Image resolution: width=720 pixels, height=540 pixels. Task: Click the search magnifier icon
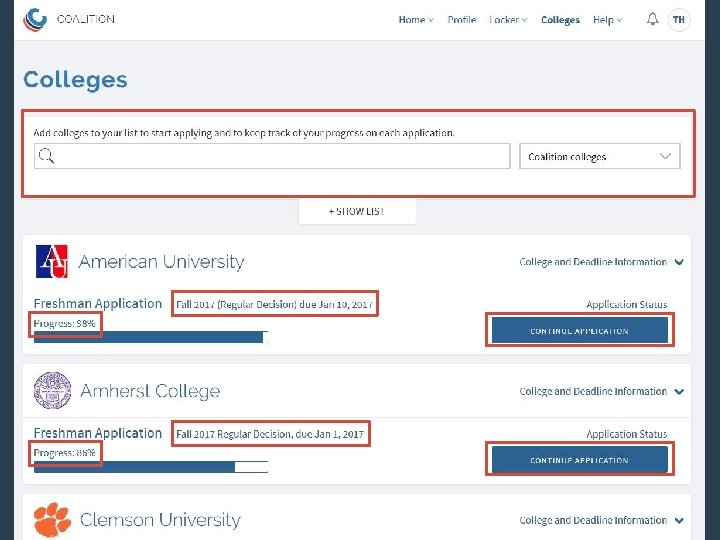(45, 156)
